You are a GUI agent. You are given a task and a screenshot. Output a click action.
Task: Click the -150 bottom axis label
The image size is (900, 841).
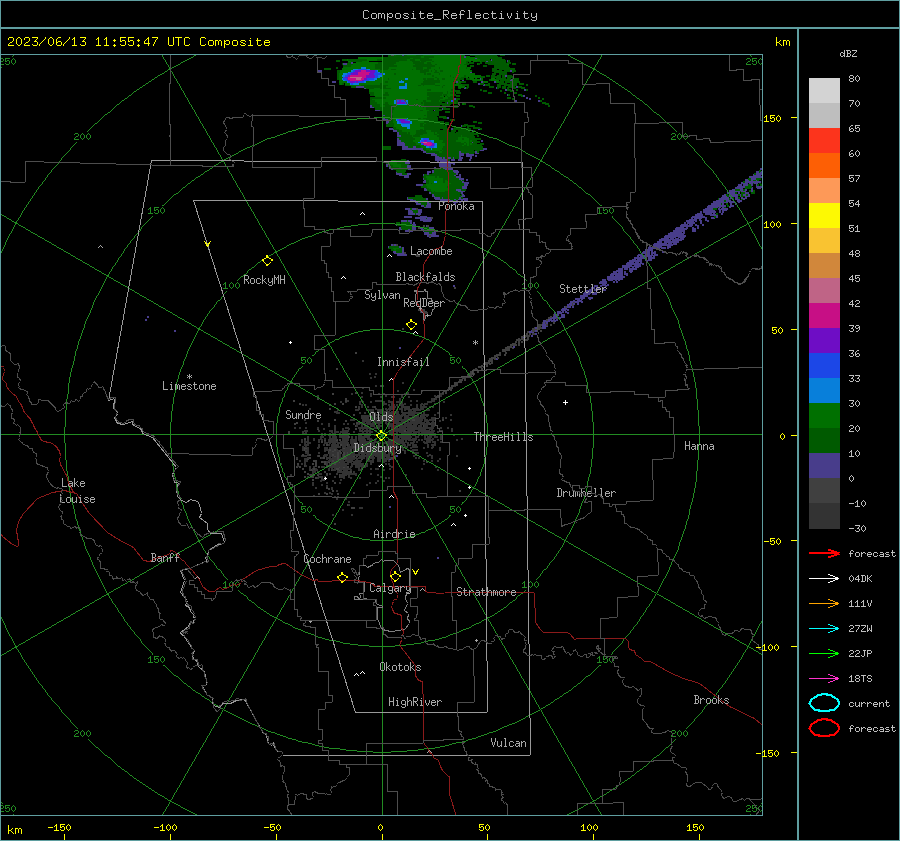point(59,827)
